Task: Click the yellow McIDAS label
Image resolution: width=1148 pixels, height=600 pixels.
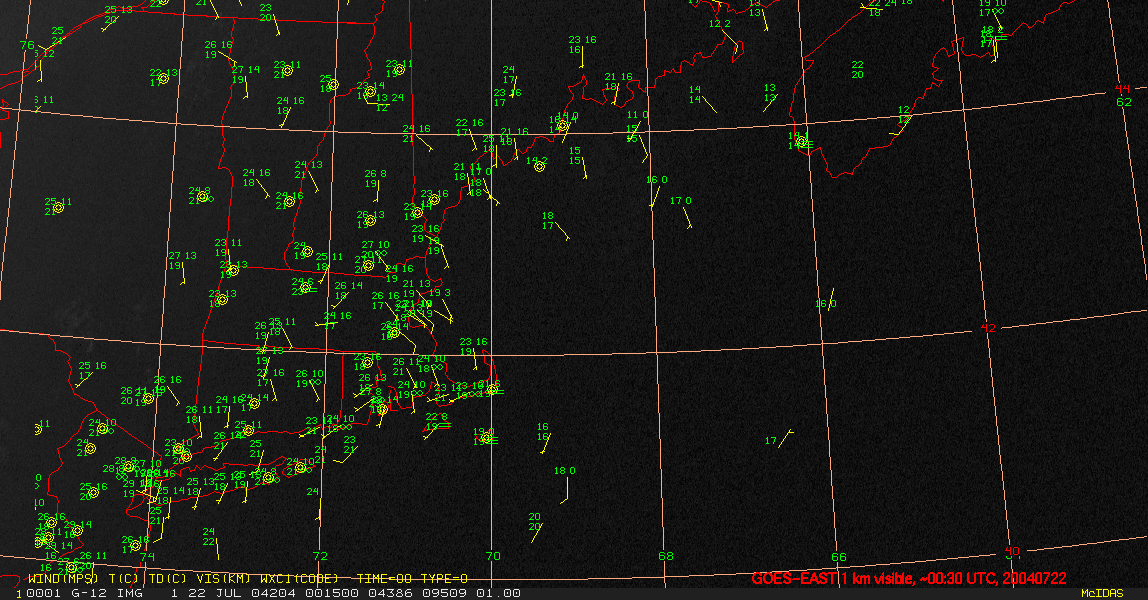Action: (x=1102, y=593)
